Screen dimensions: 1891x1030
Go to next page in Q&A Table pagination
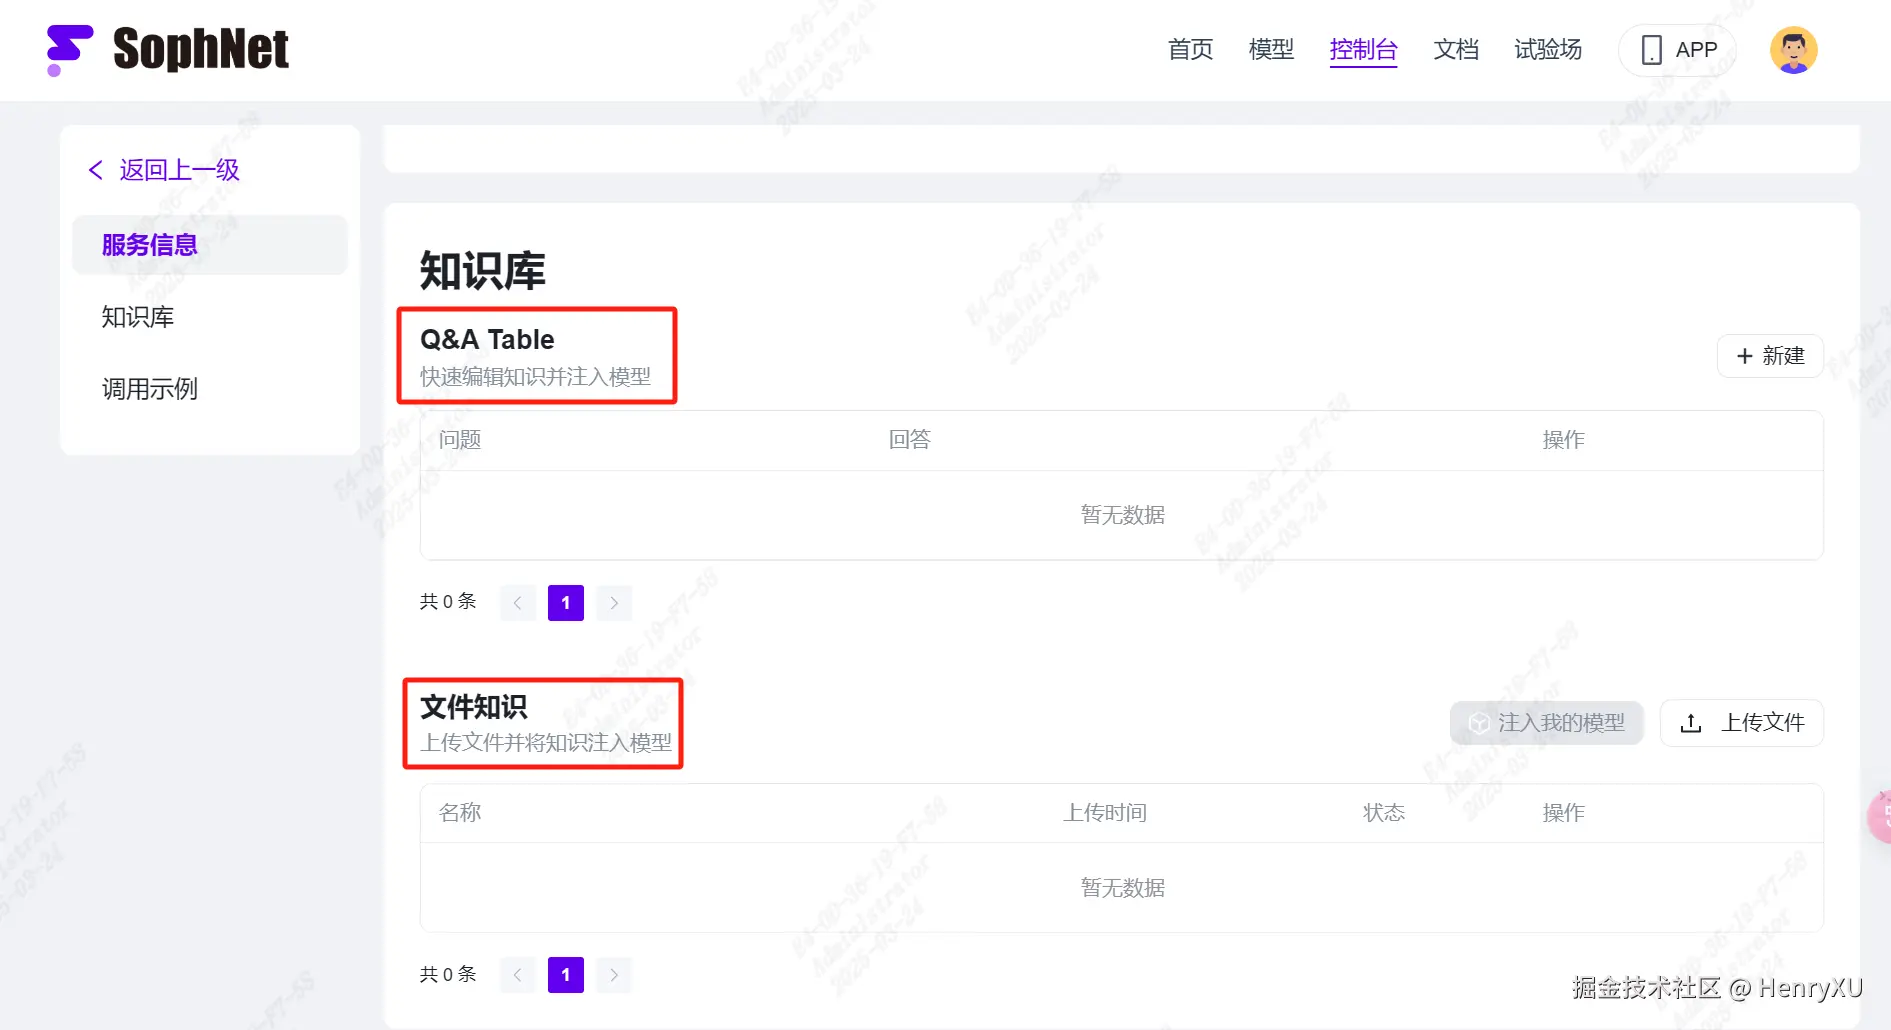coord(614,602)
